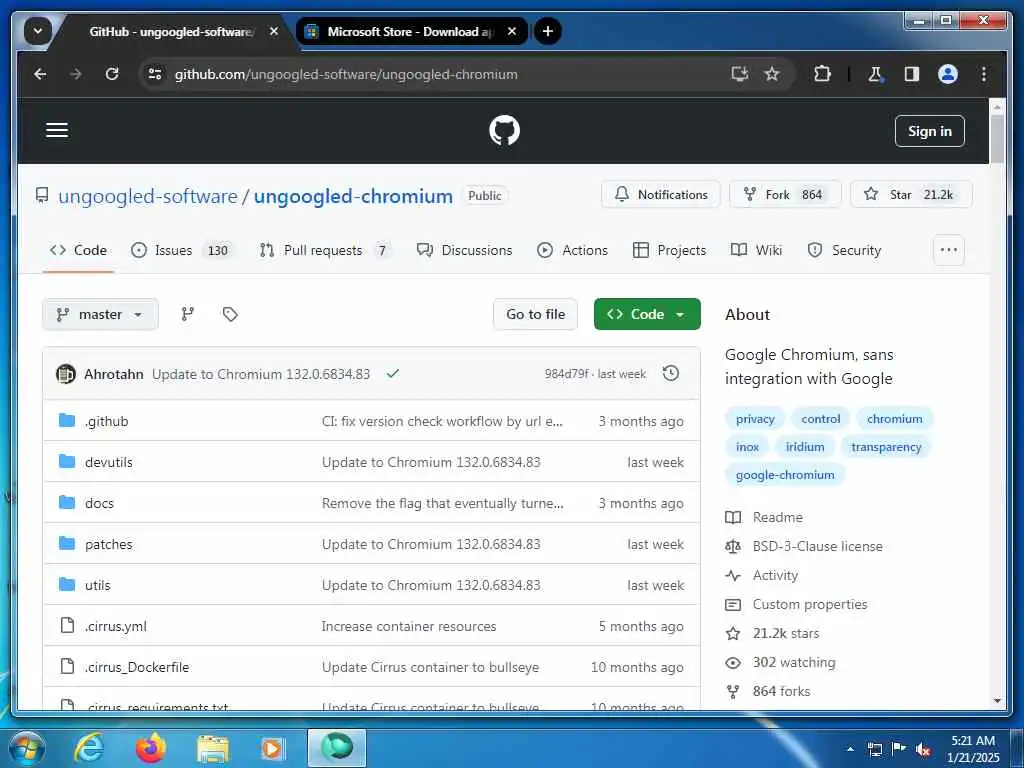
Task: Open the Readme link in About
Action: coord(777,517)
